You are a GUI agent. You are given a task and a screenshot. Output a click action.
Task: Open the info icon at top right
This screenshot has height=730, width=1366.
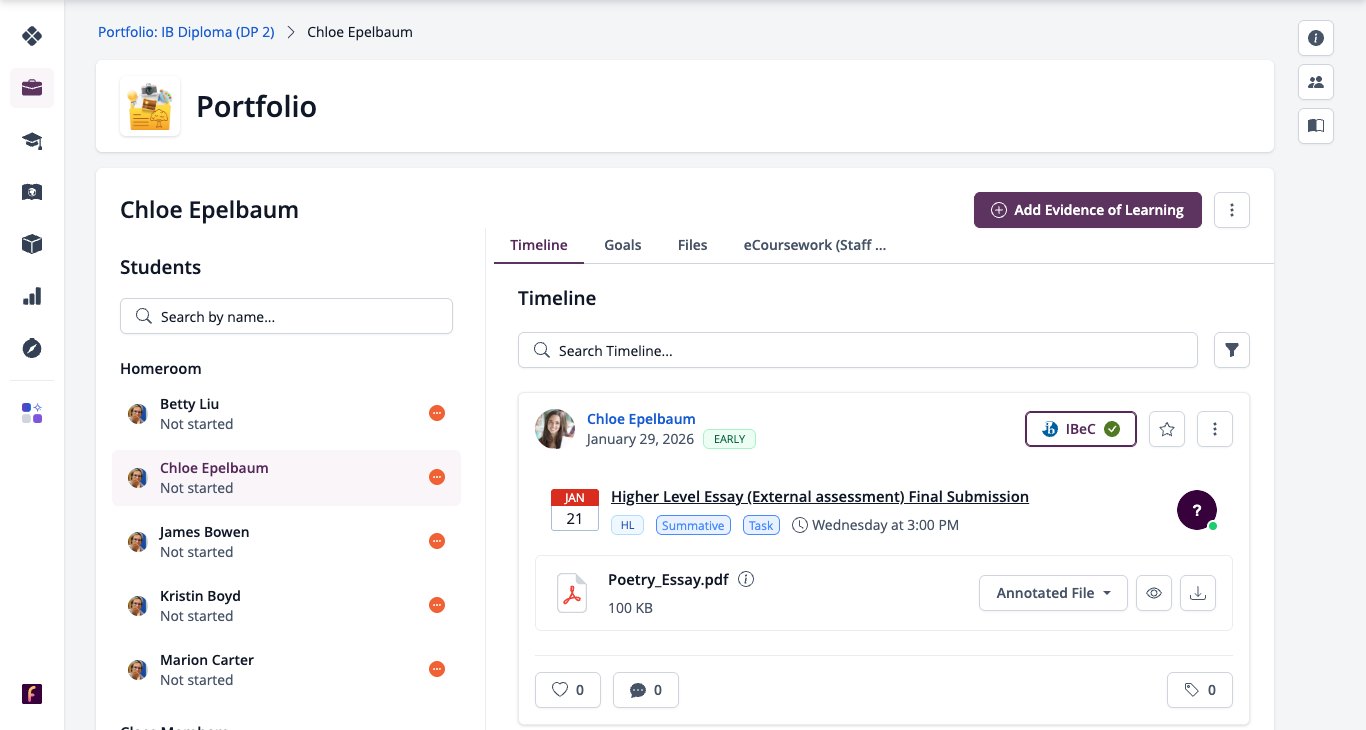point(1316,38)
